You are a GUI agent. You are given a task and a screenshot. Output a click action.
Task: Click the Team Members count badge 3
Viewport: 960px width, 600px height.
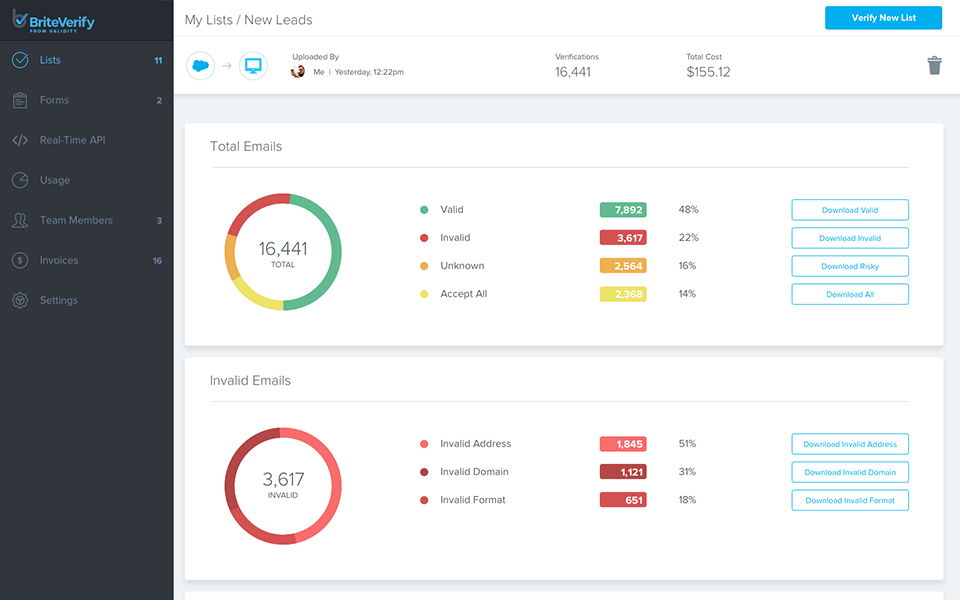159,220
